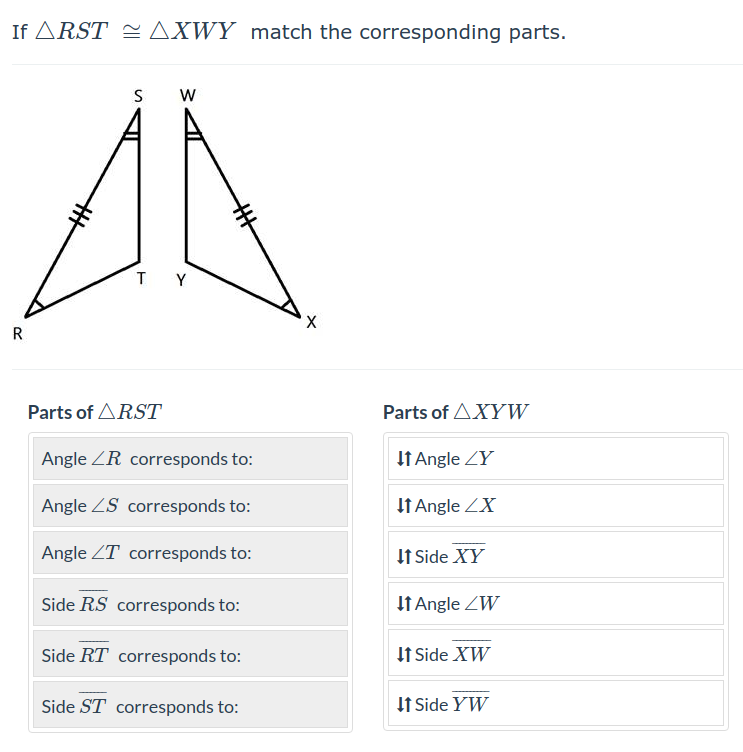
Task: Click vertex label X on the right triangle
Action: click(x=311, y=322)
